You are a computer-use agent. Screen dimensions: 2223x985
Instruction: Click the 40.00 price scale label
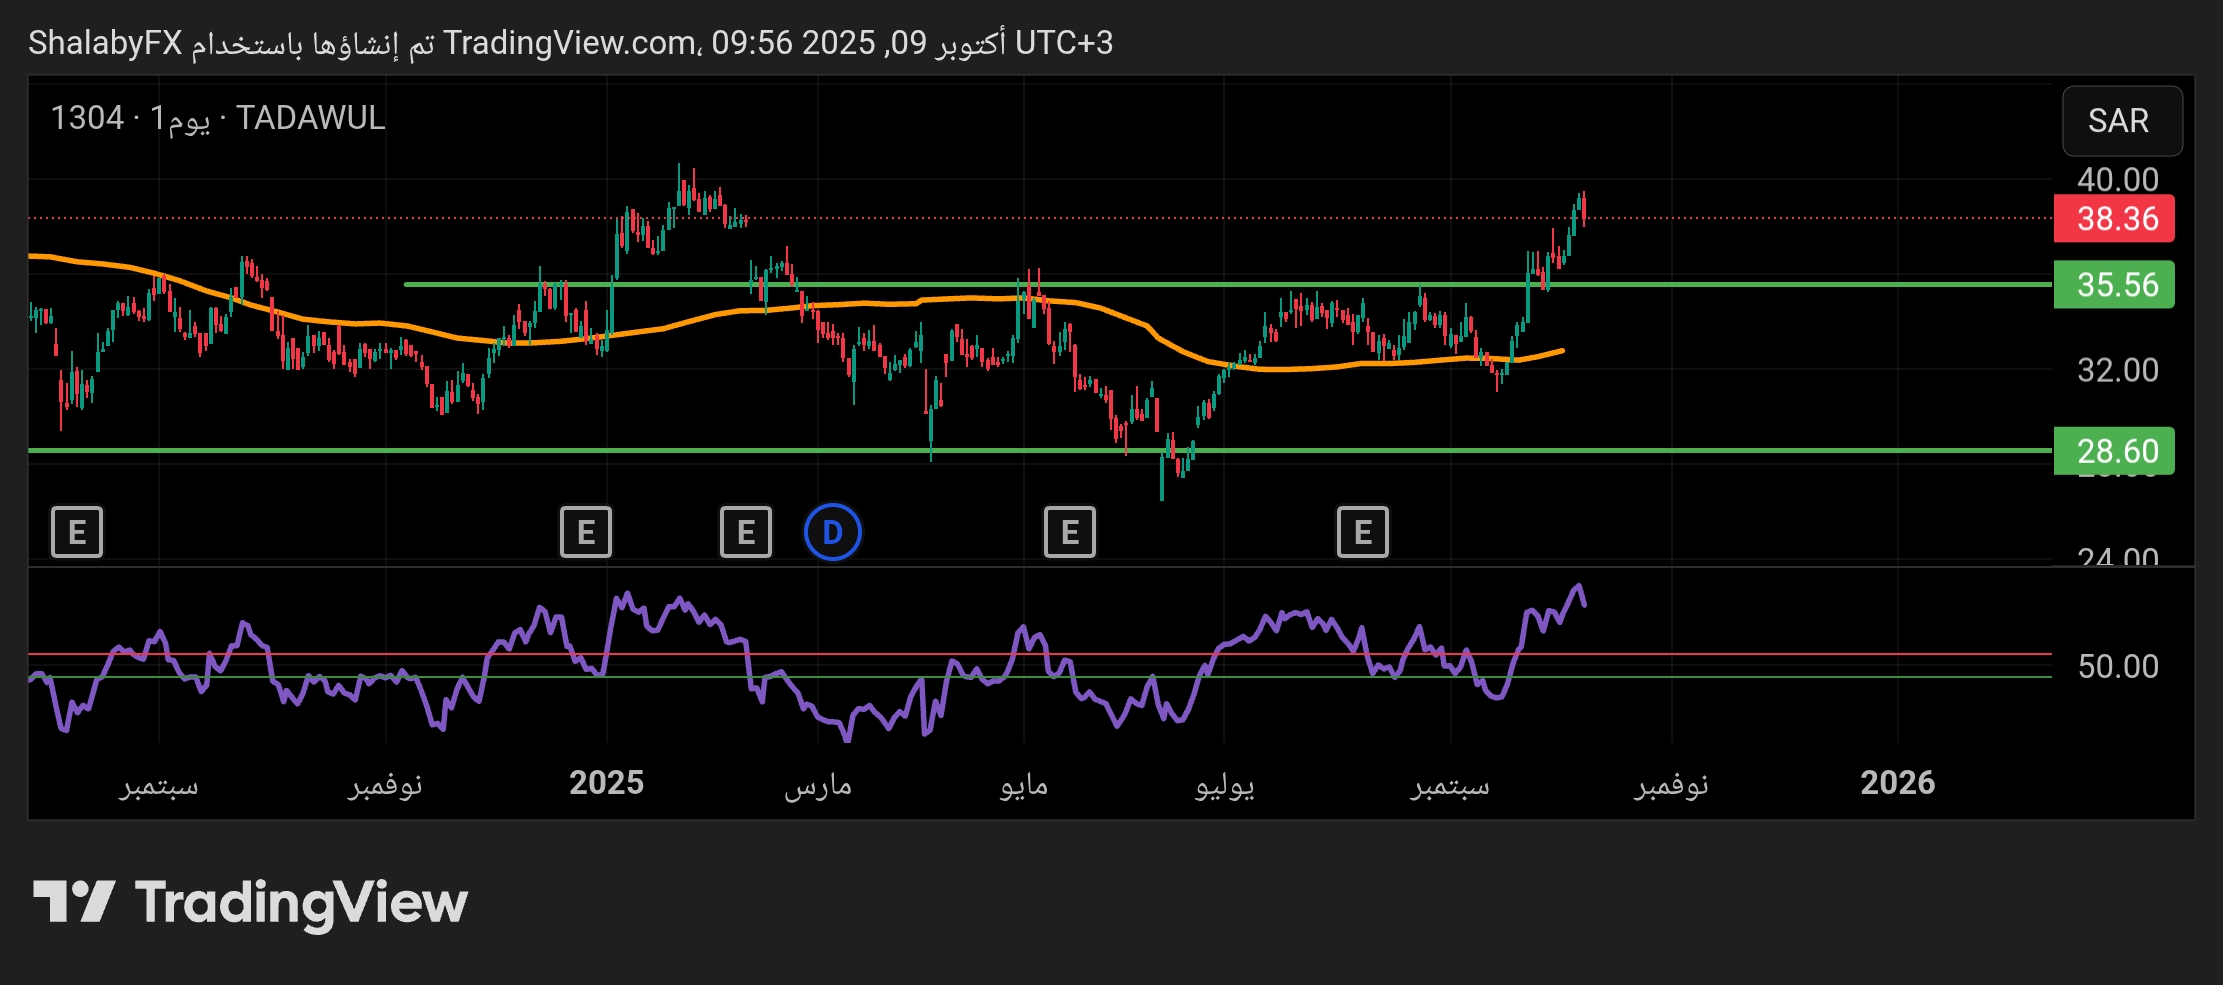2117,180
